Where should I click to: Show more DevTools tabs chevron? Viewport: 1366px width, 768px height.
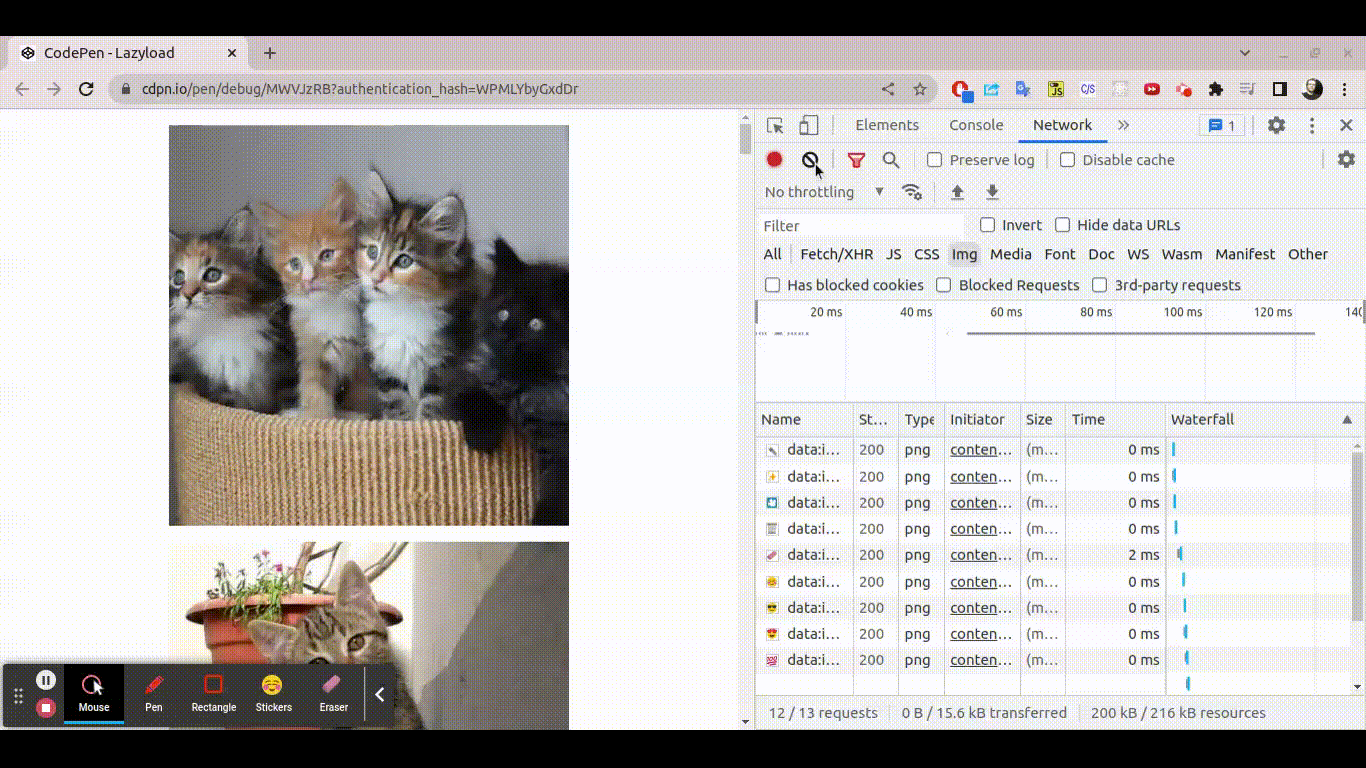(1123, 125)
